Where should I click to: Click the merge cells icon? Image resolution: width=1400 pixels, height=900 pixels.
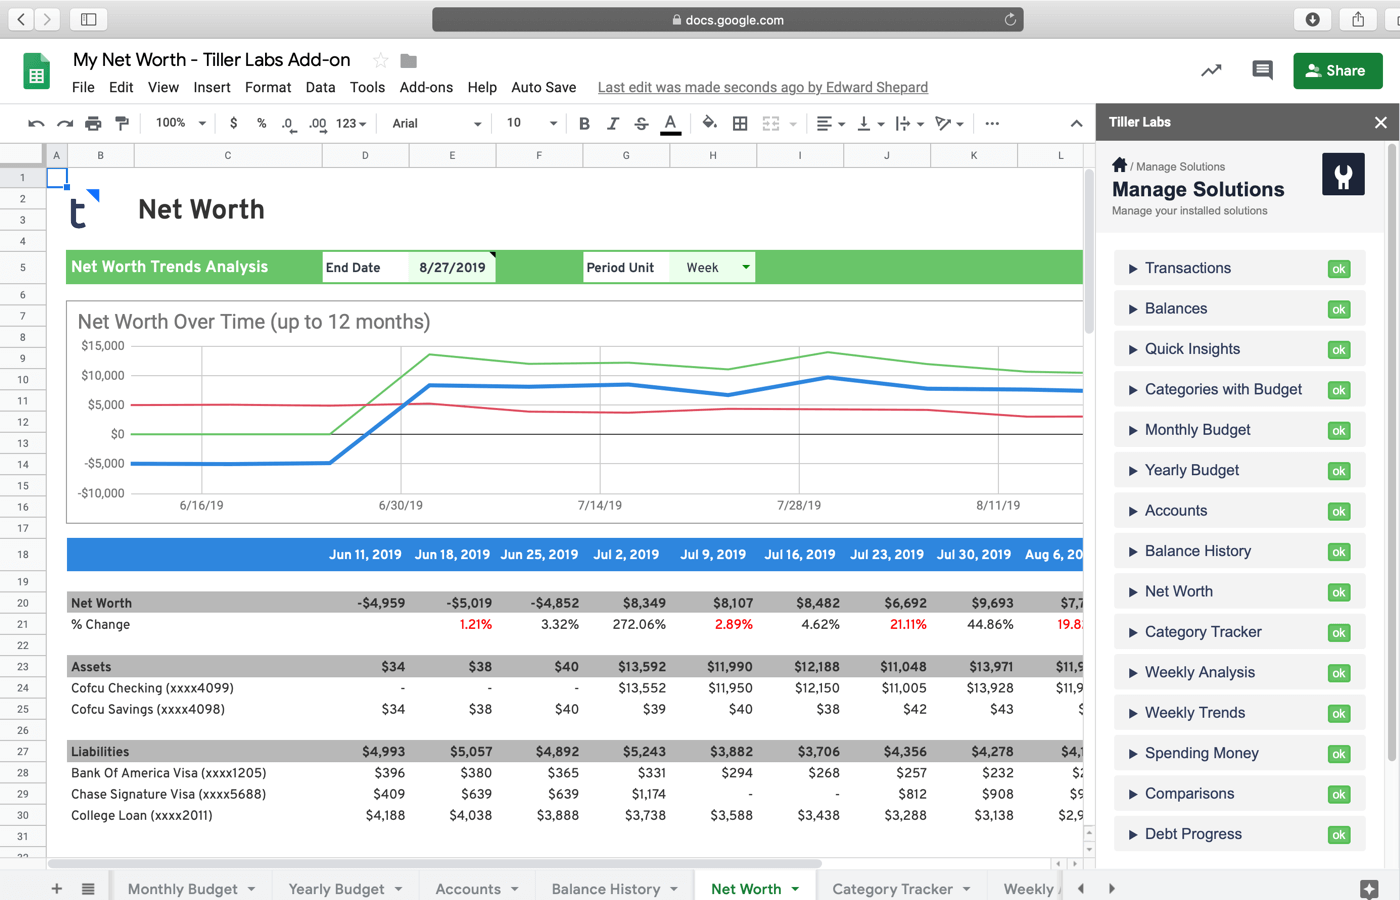coord(770,124)
